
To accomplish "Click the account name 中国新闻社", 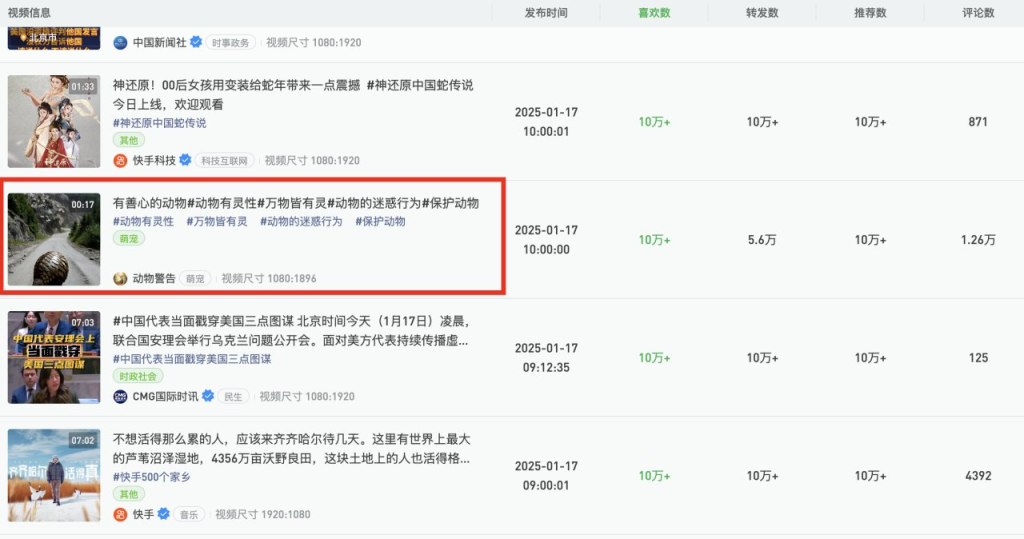I will 160,42.
